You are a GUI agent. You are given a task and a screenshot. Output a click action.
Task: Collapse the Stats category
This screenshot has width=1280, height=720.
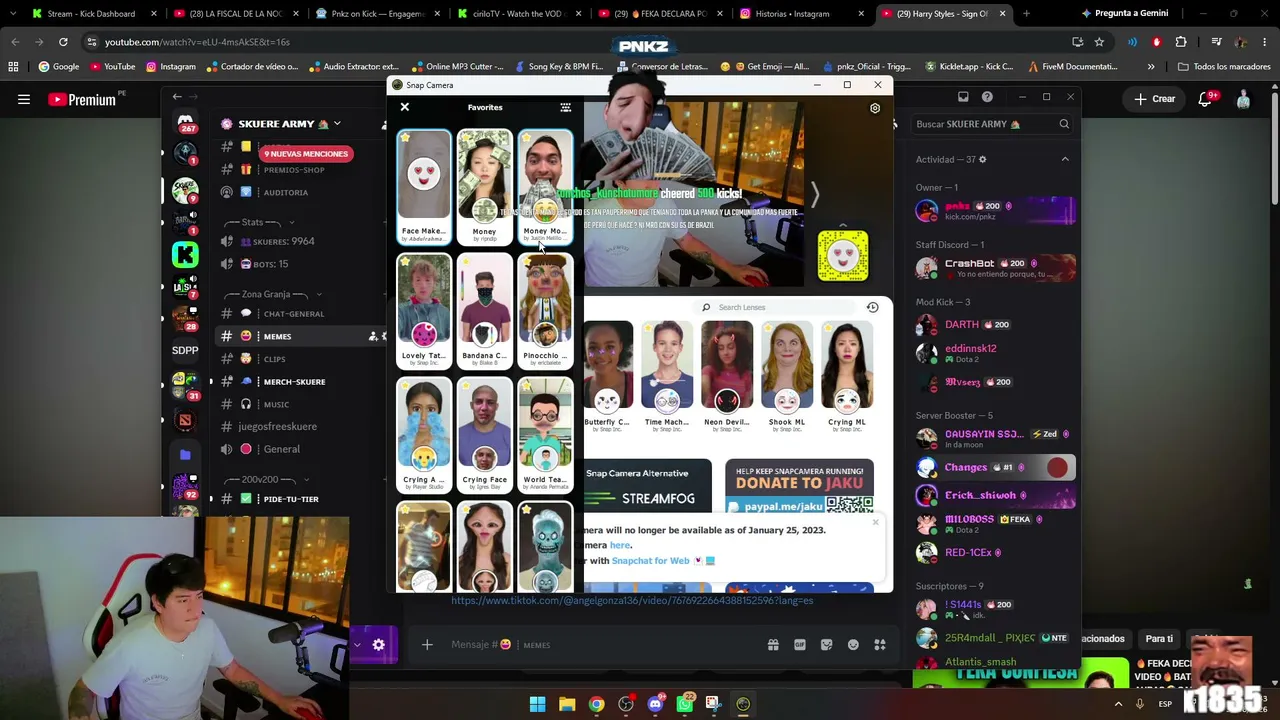point(261,222)
